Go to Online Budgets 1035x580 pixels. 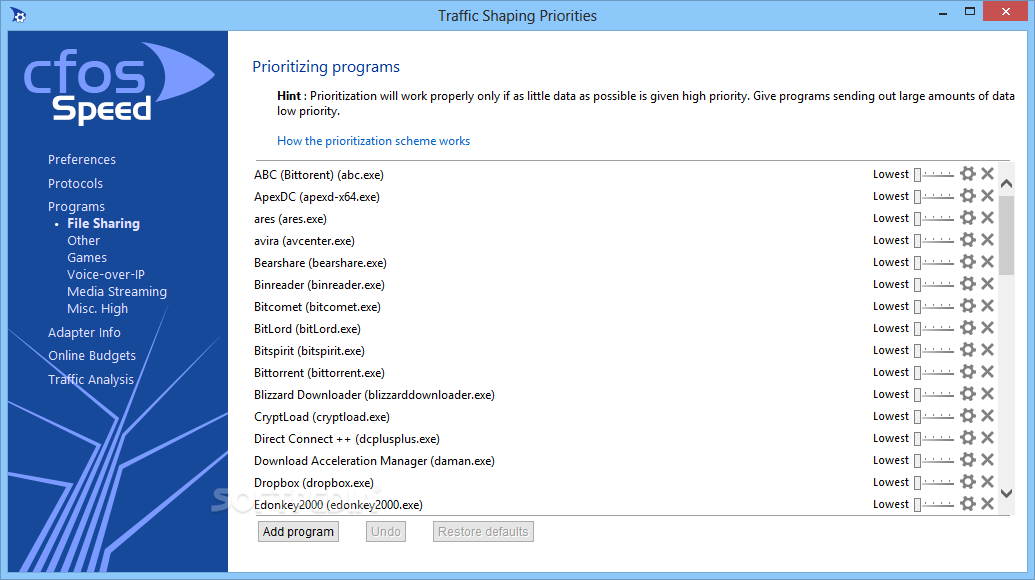pyautogui.click(x=92, y=356)
